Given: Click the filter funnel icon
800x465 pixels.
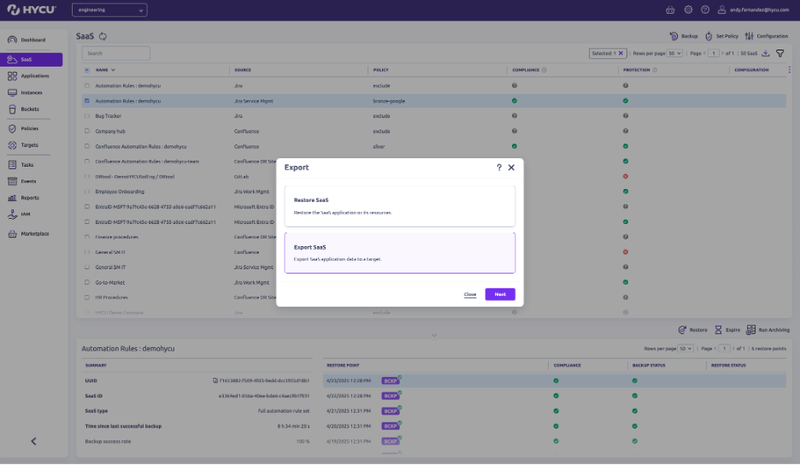Looking at the screenshot, I should click(x=780, y=53).
